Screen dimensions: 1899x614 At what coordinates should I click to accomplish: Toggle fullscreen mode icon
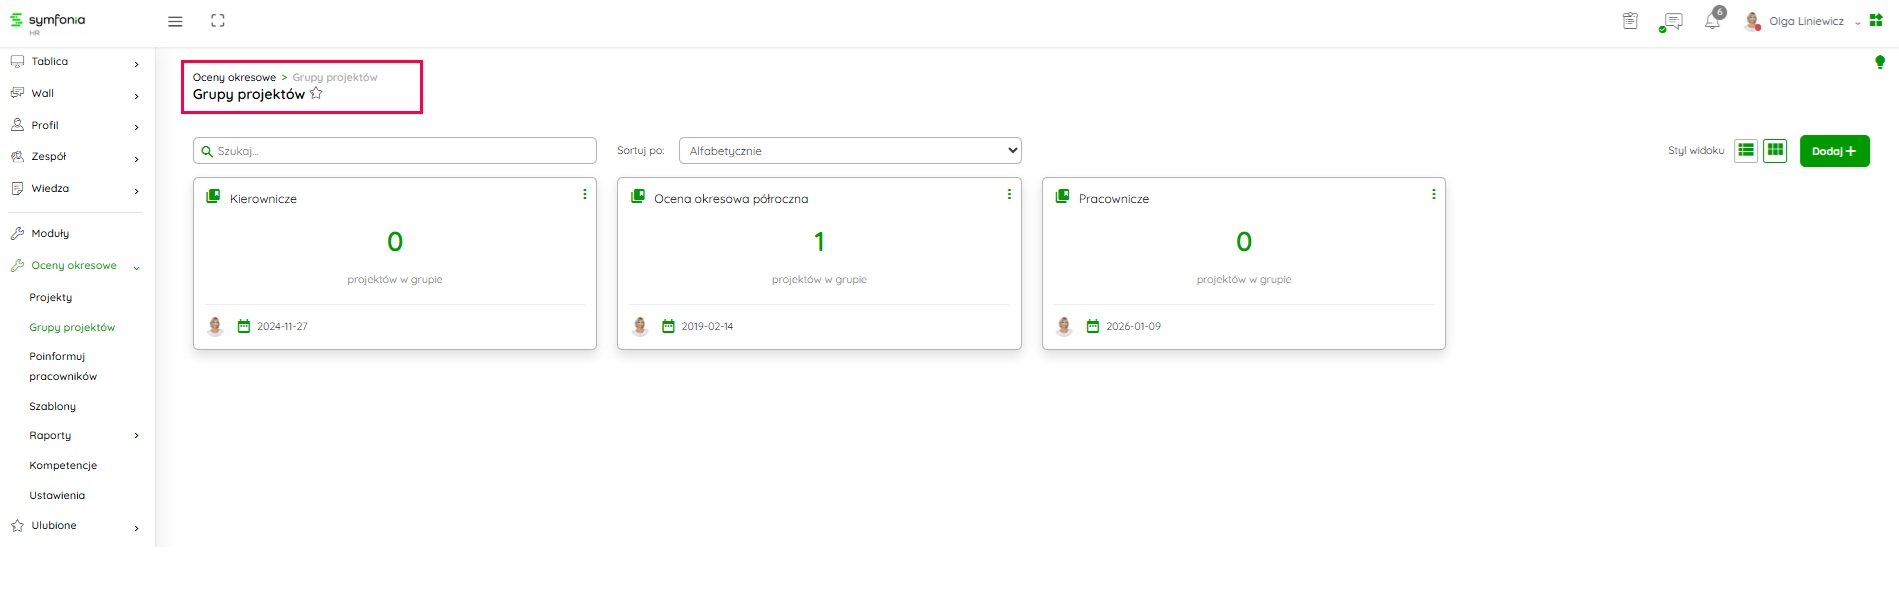tap(218, 21)
